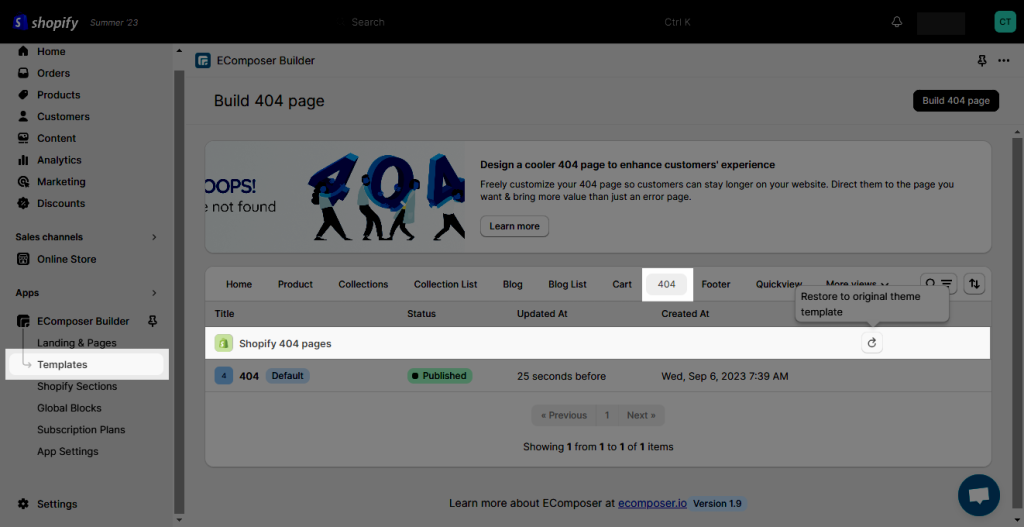1024x527 pixels.
Task: Open the live chat bubble
Action: tap(979, 496)
